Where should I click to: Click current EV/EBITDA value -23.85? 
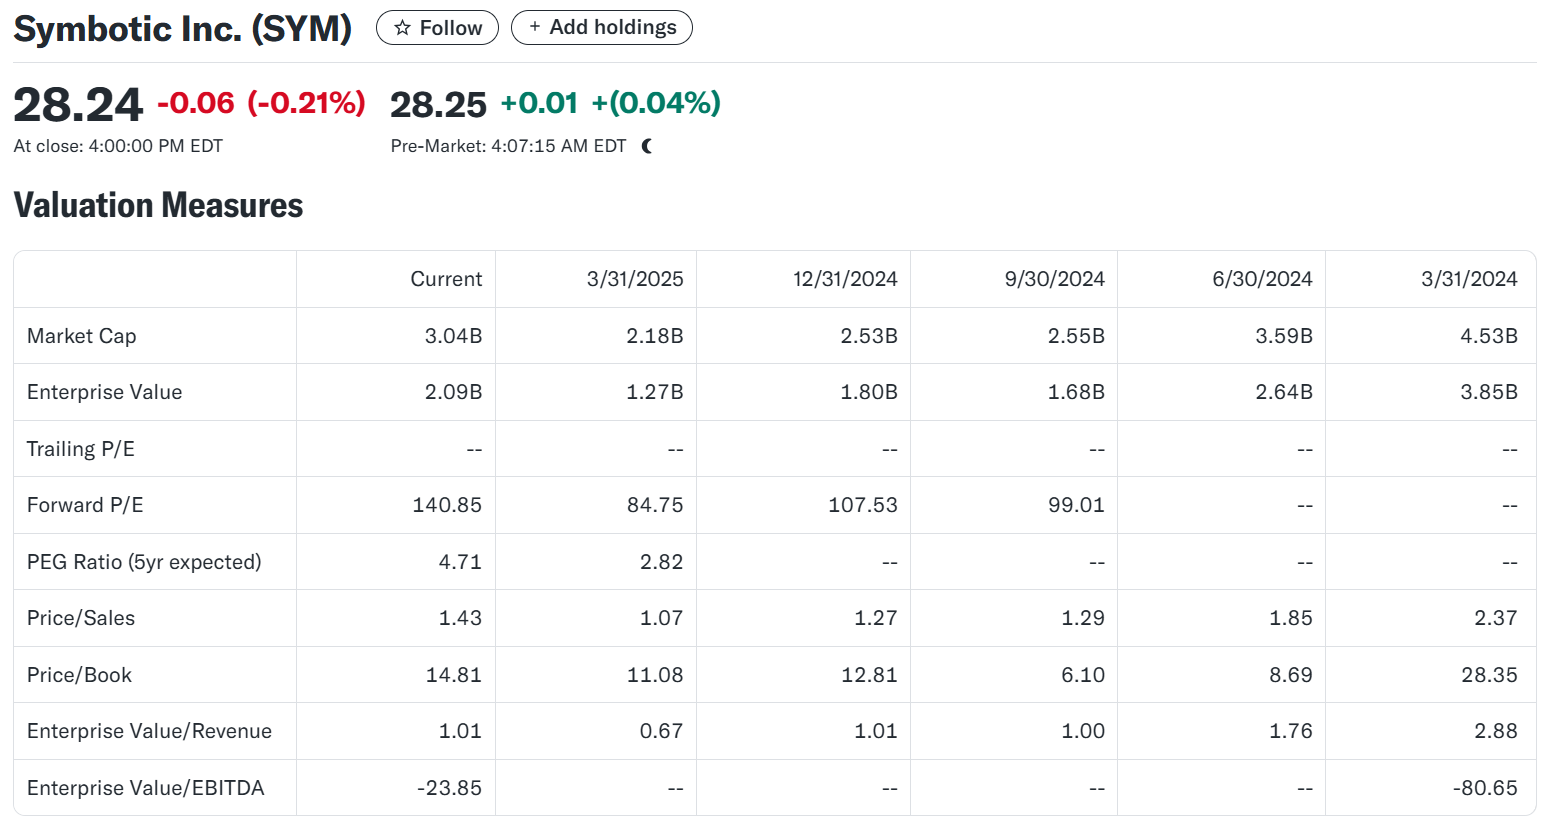click(x=449, y=788)
